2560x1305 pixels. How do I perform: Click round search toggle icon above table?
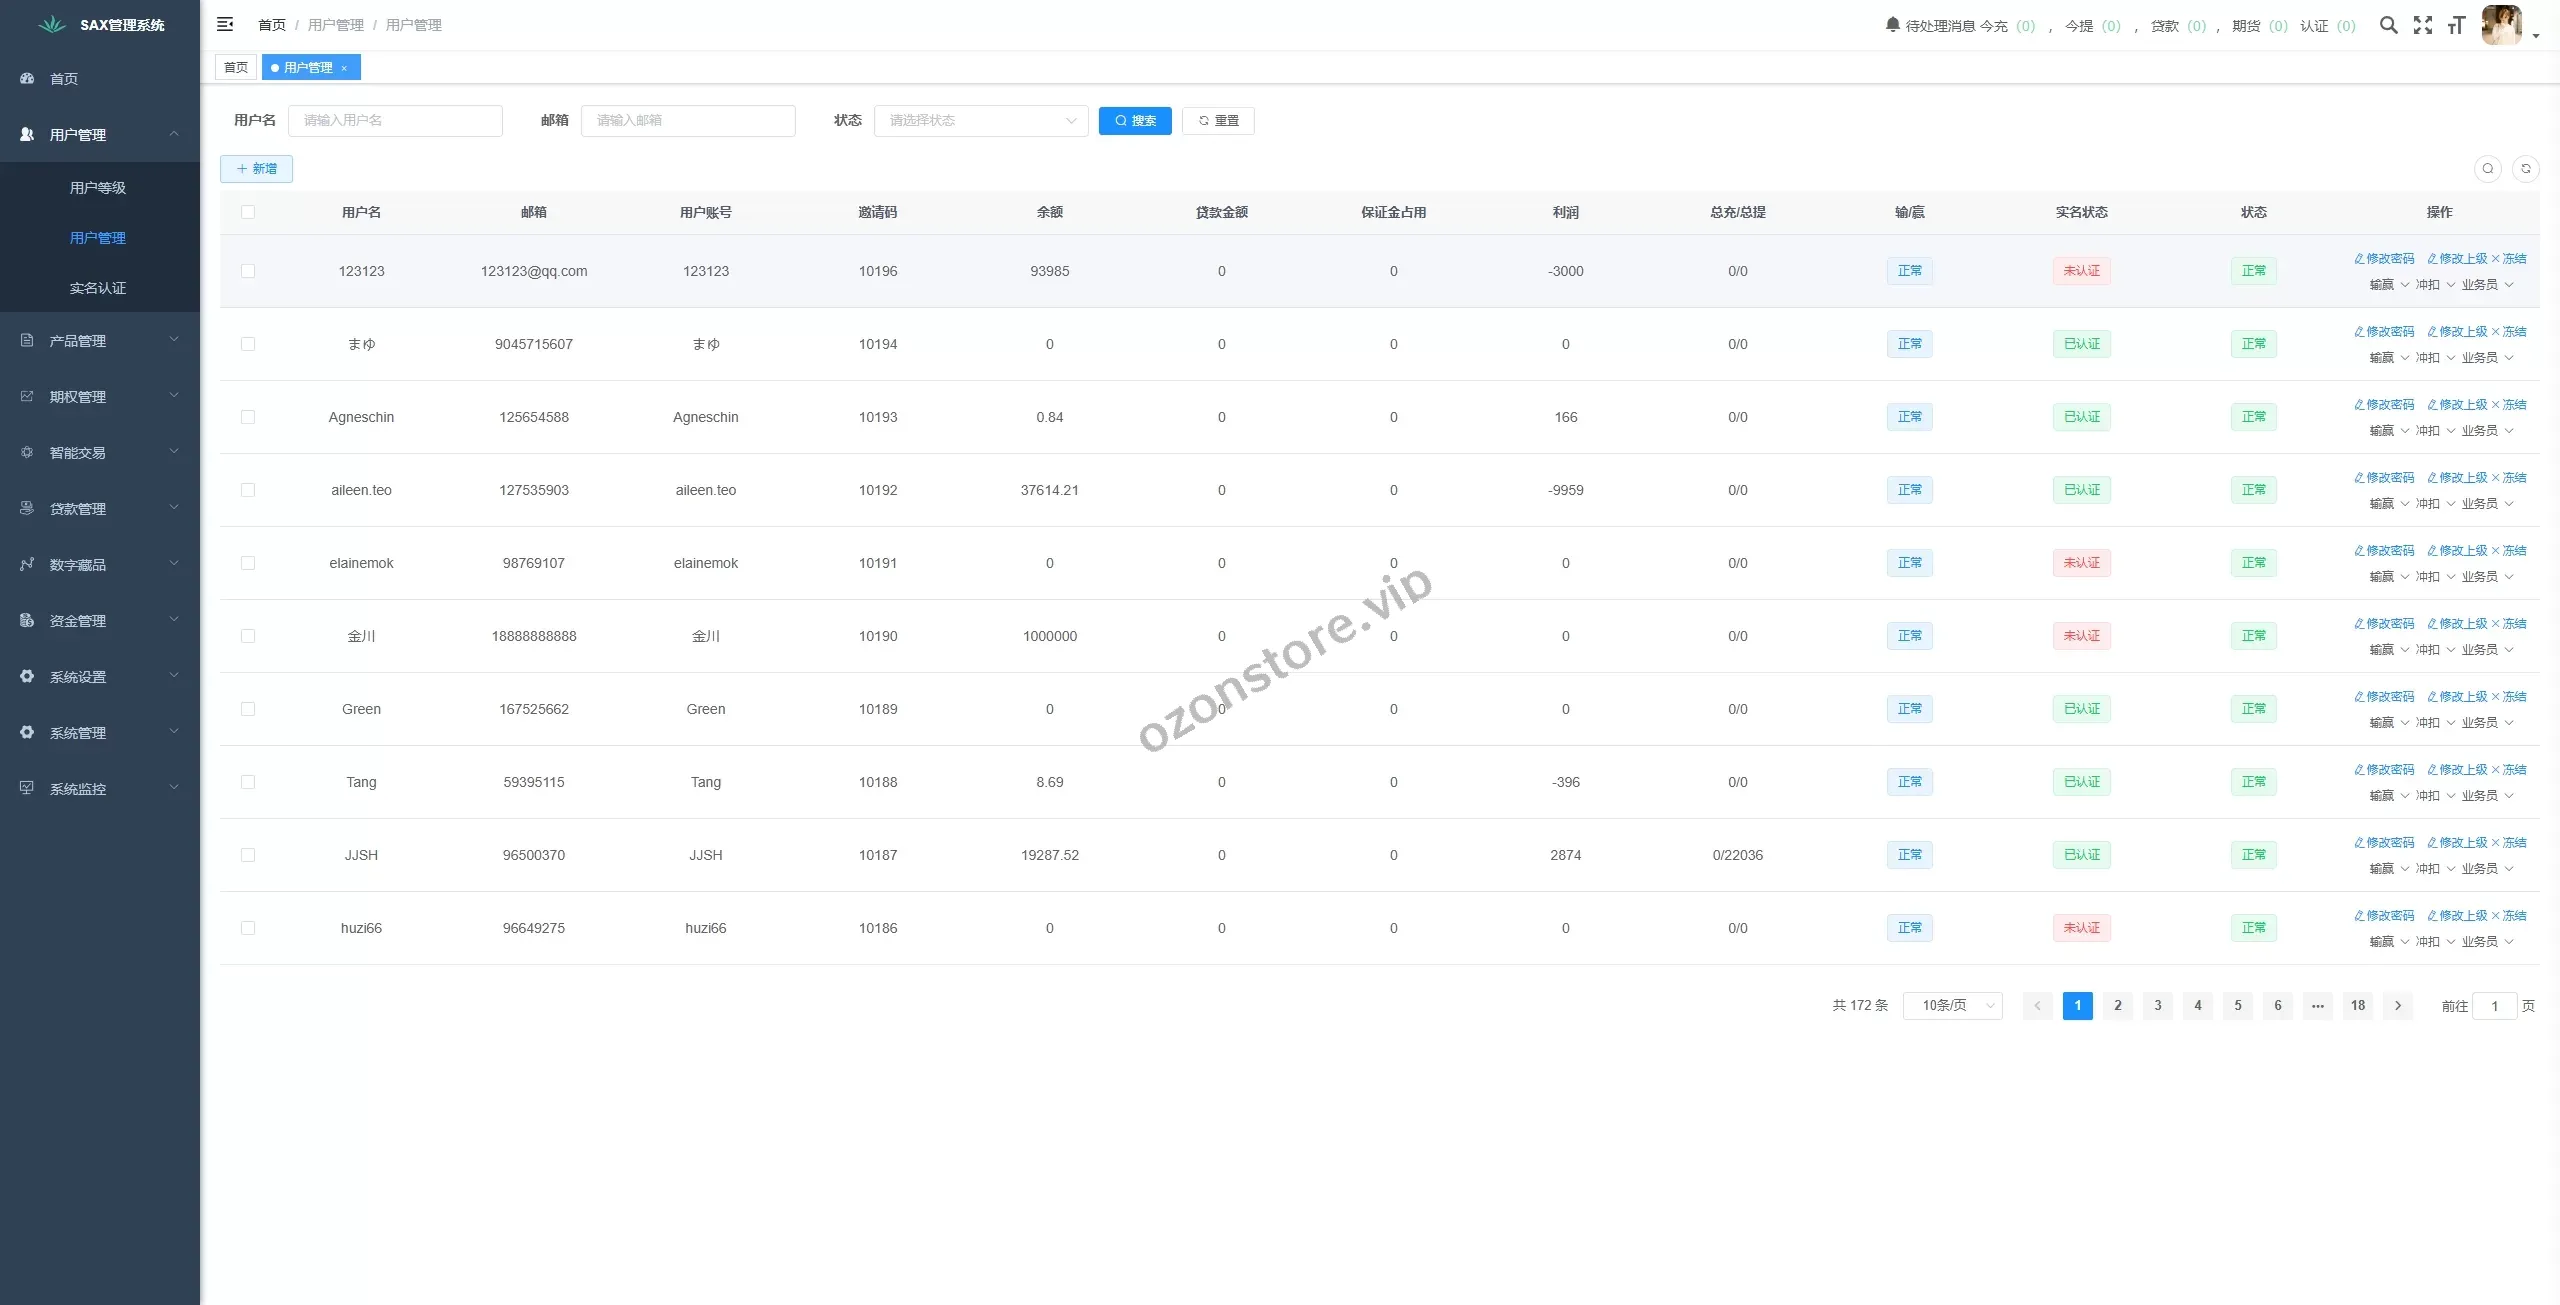coord(2488,169)
